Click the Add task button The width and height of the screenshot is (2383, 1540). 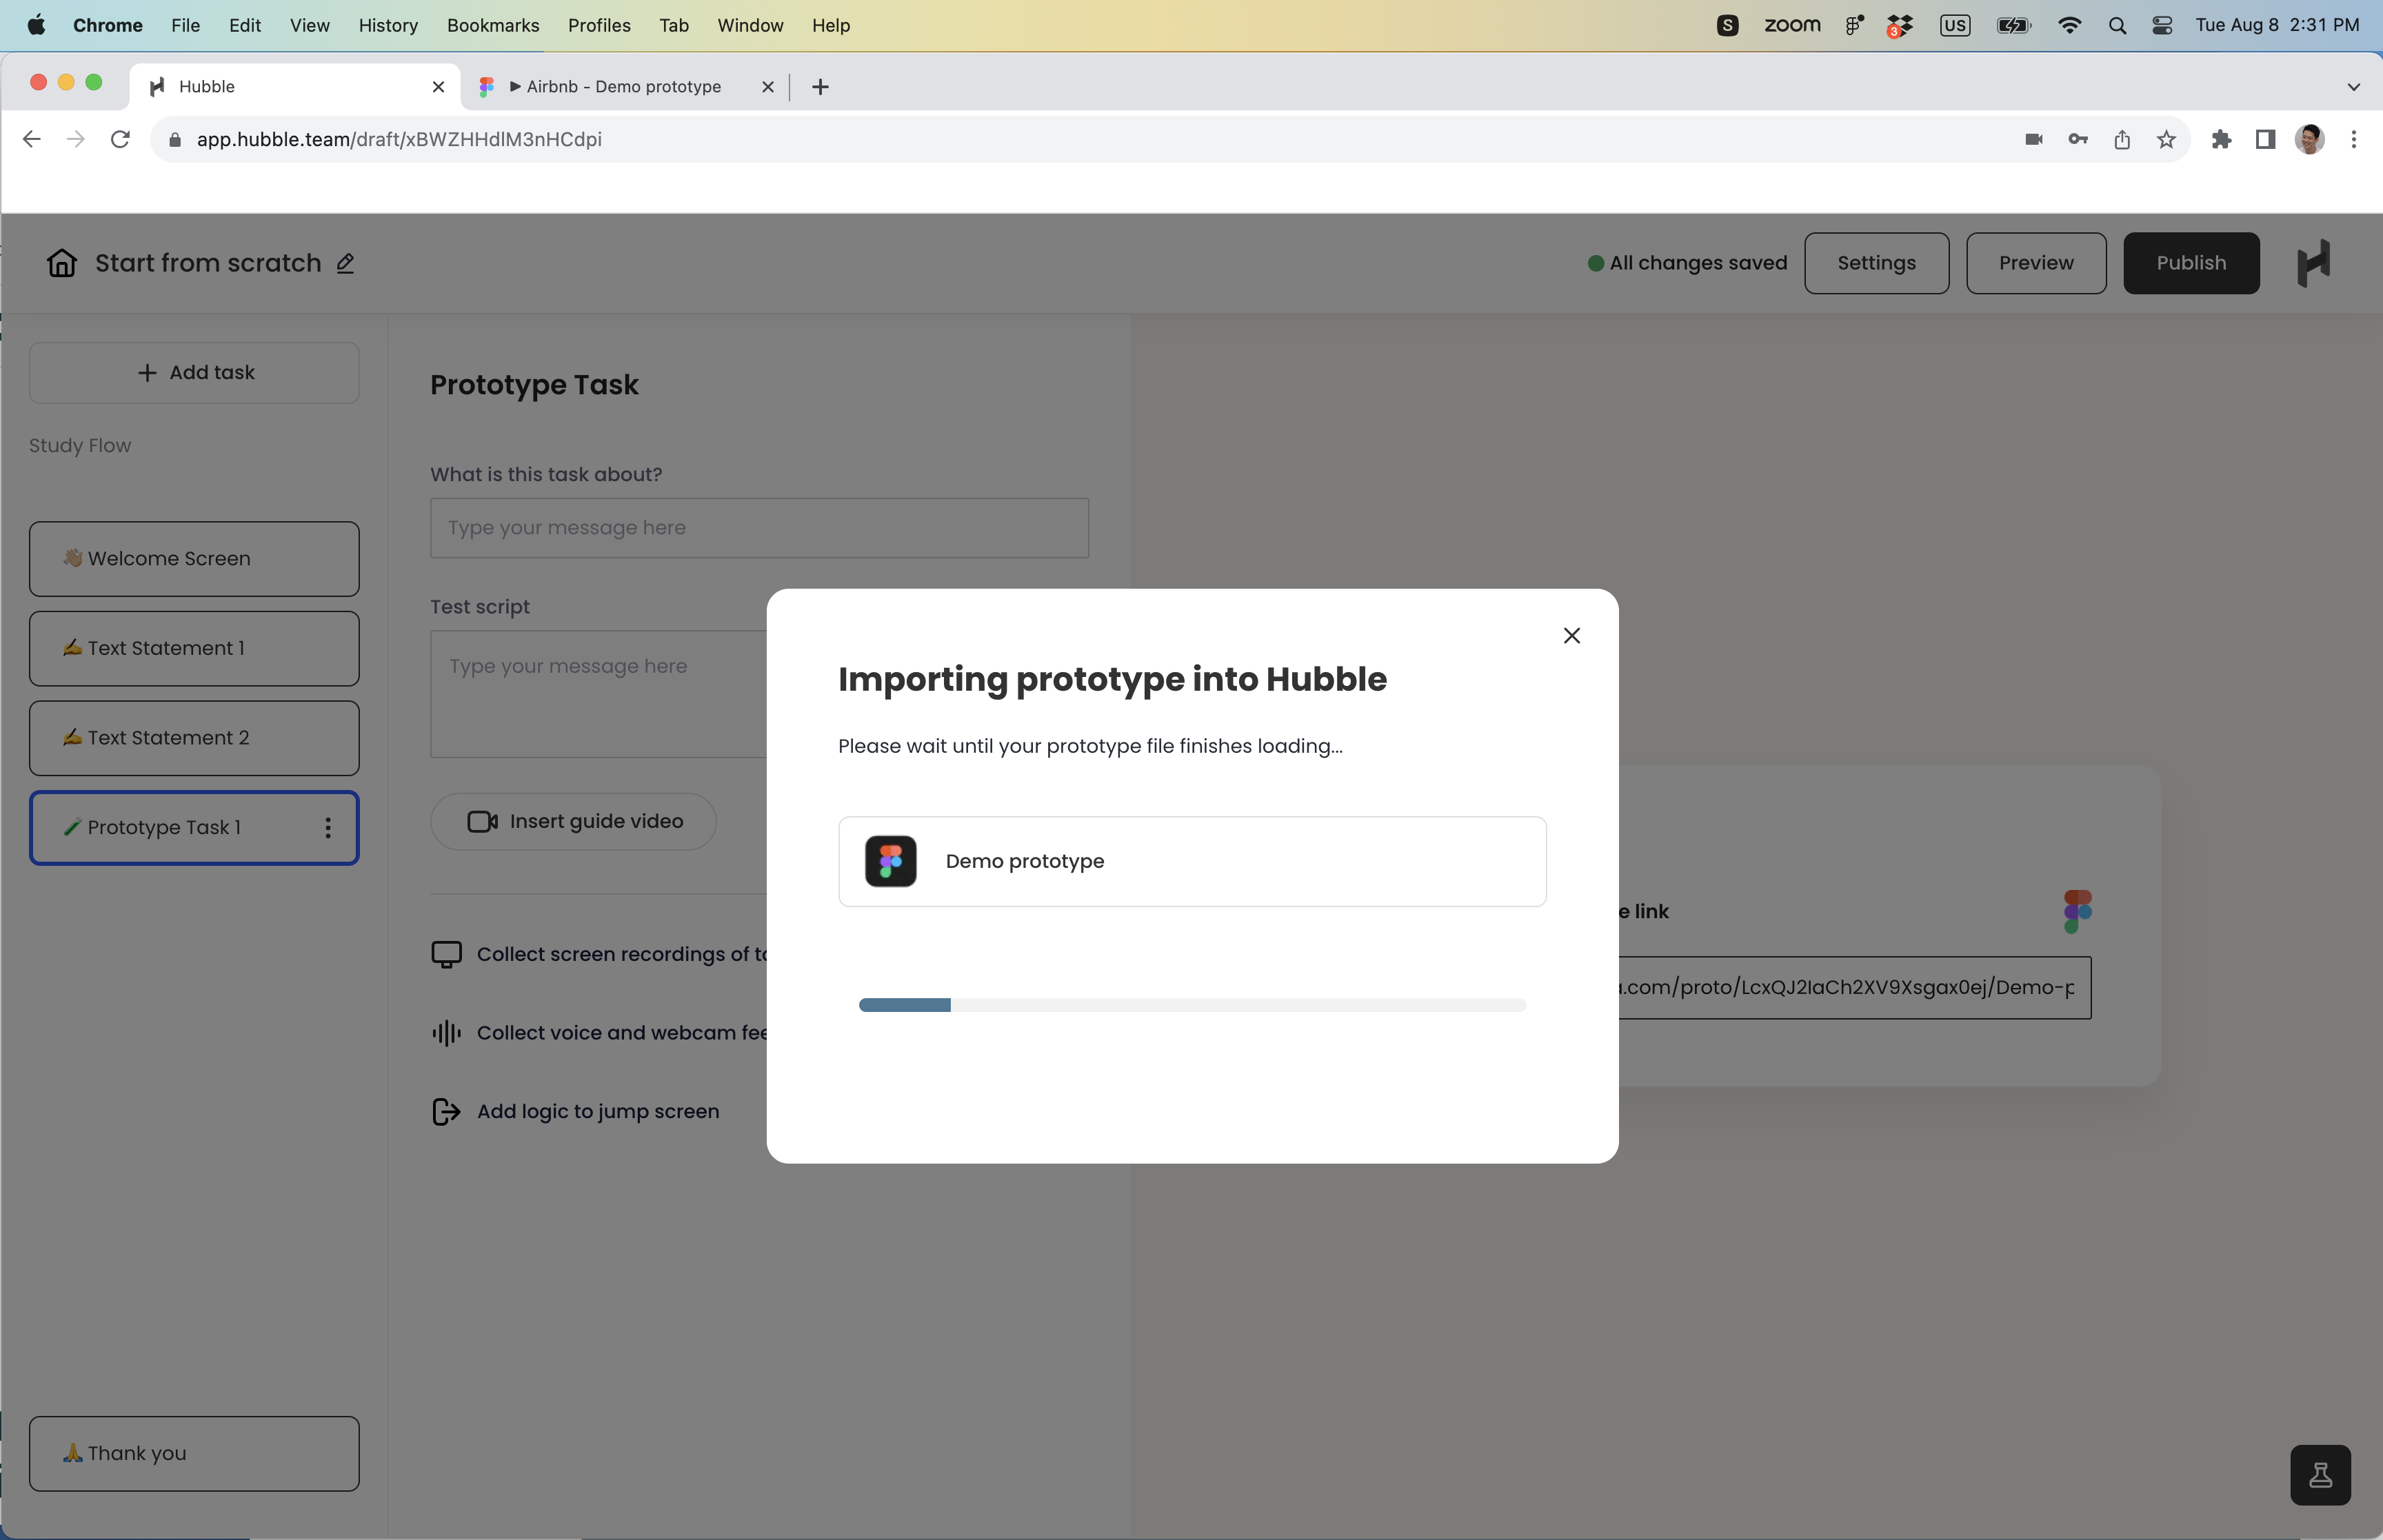[194, 373]
